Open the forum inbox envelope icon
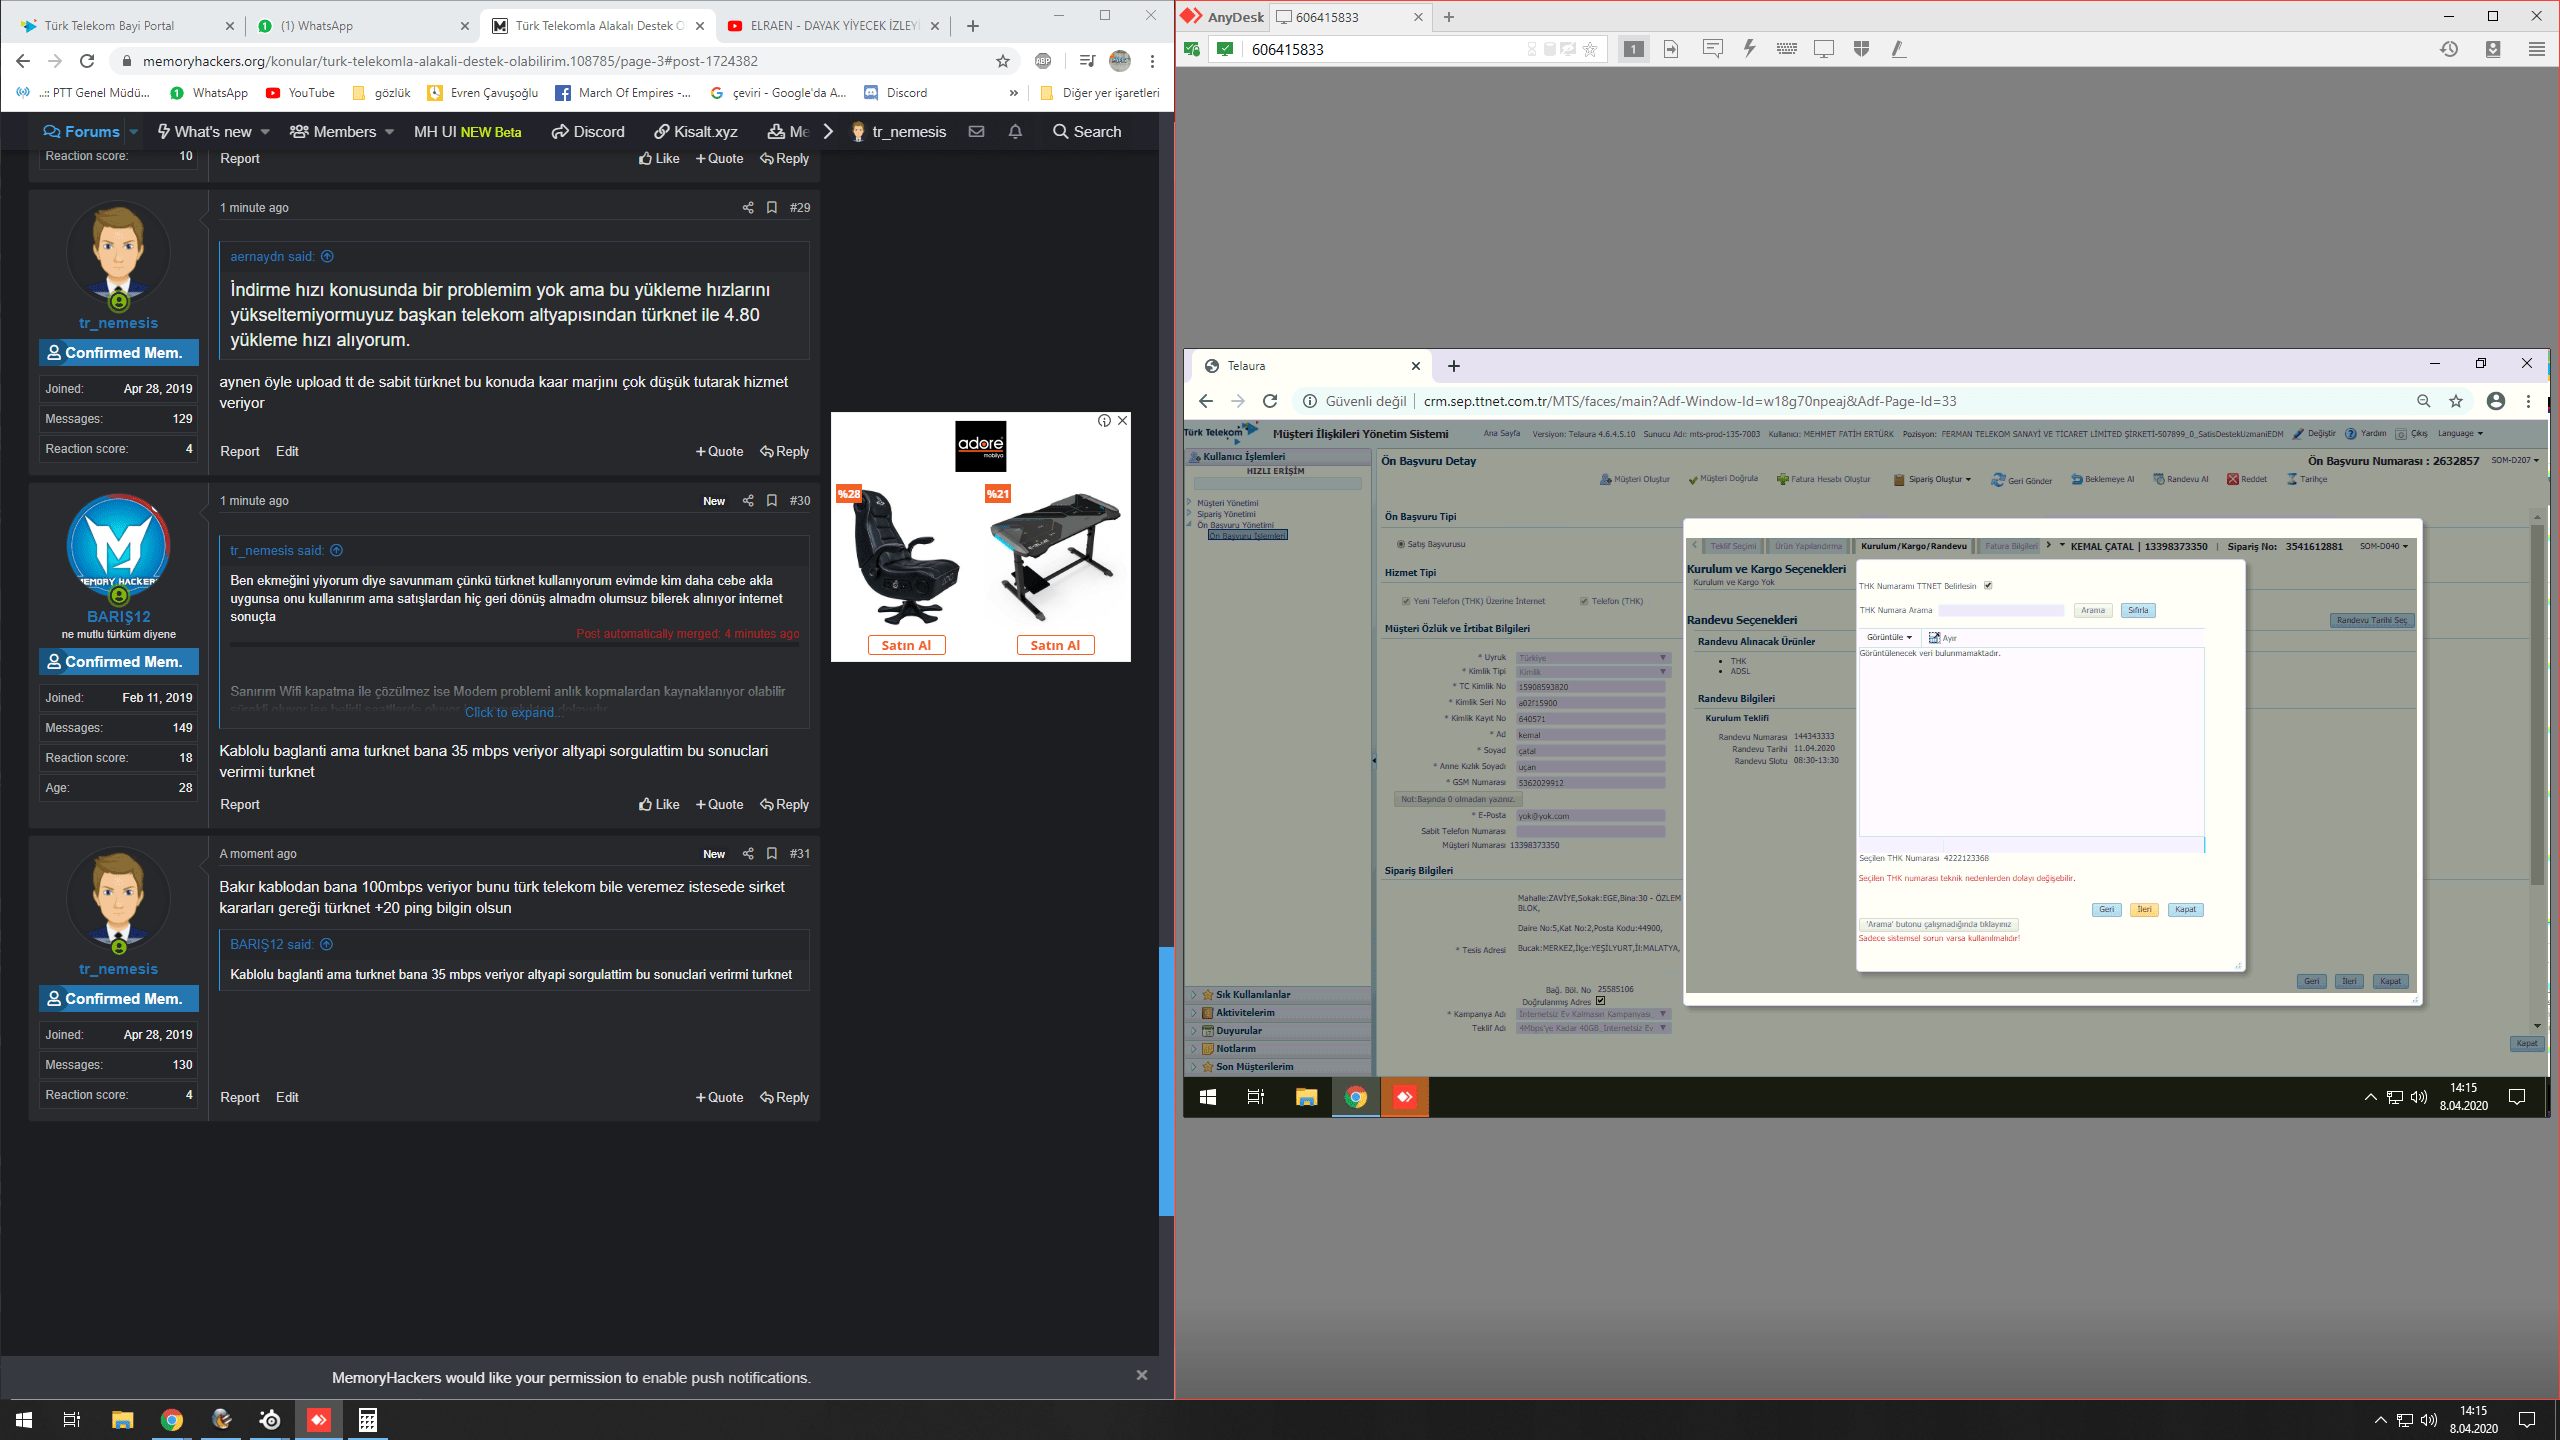Image resolution: width=2560 pixels, height=1440 pixels. click(977, 132)
